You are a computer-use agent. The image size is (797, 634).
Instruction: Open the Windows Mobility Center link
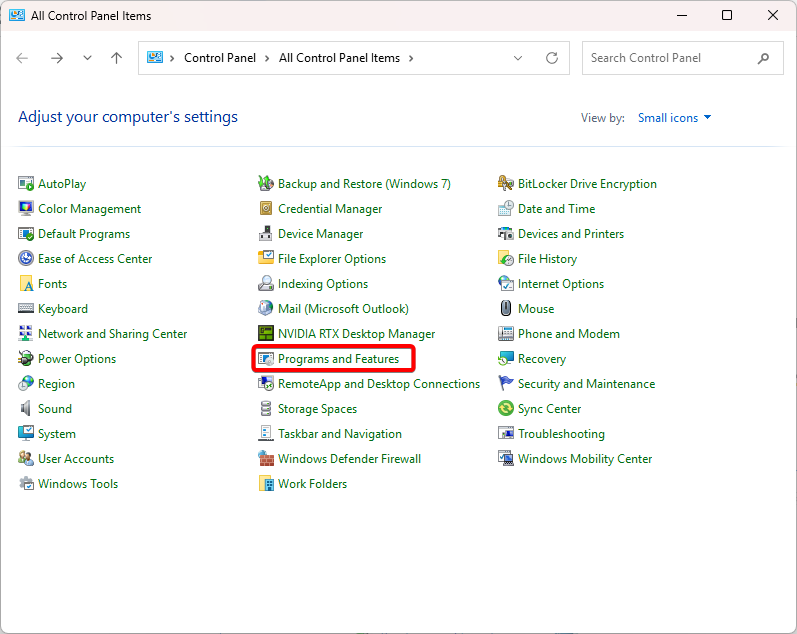tap(585, 458)
